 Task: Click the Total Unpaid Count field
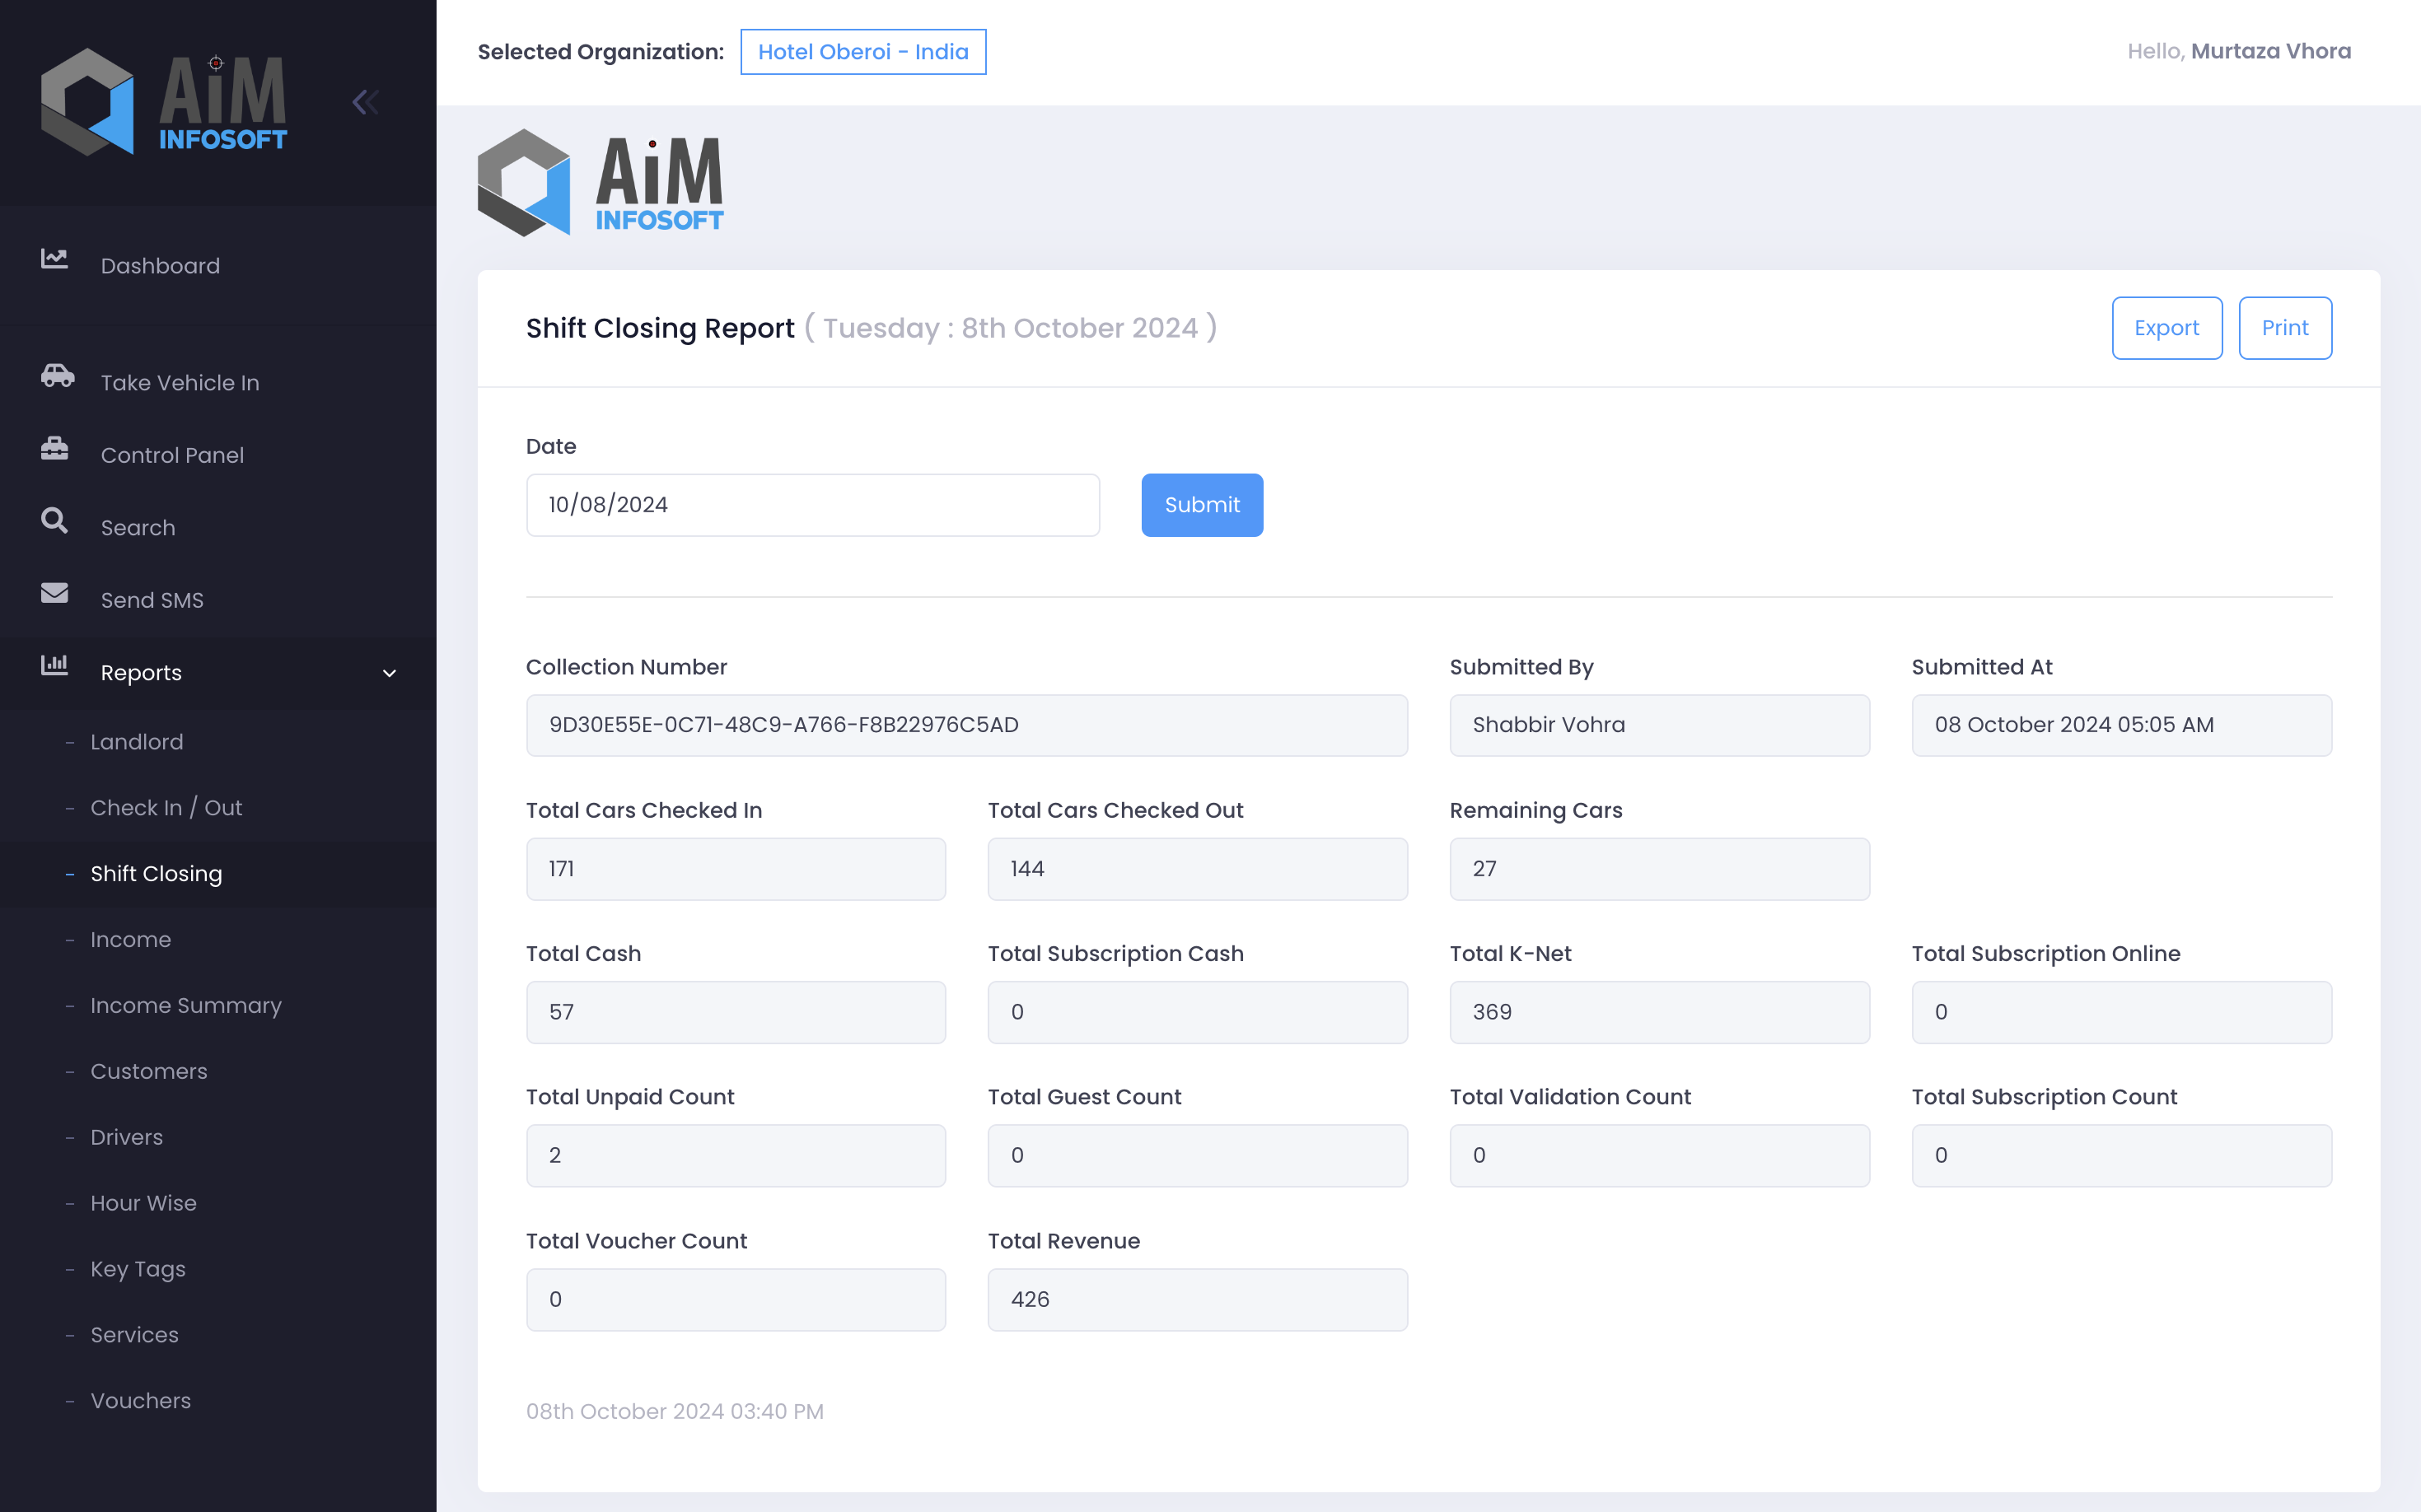736,1156
